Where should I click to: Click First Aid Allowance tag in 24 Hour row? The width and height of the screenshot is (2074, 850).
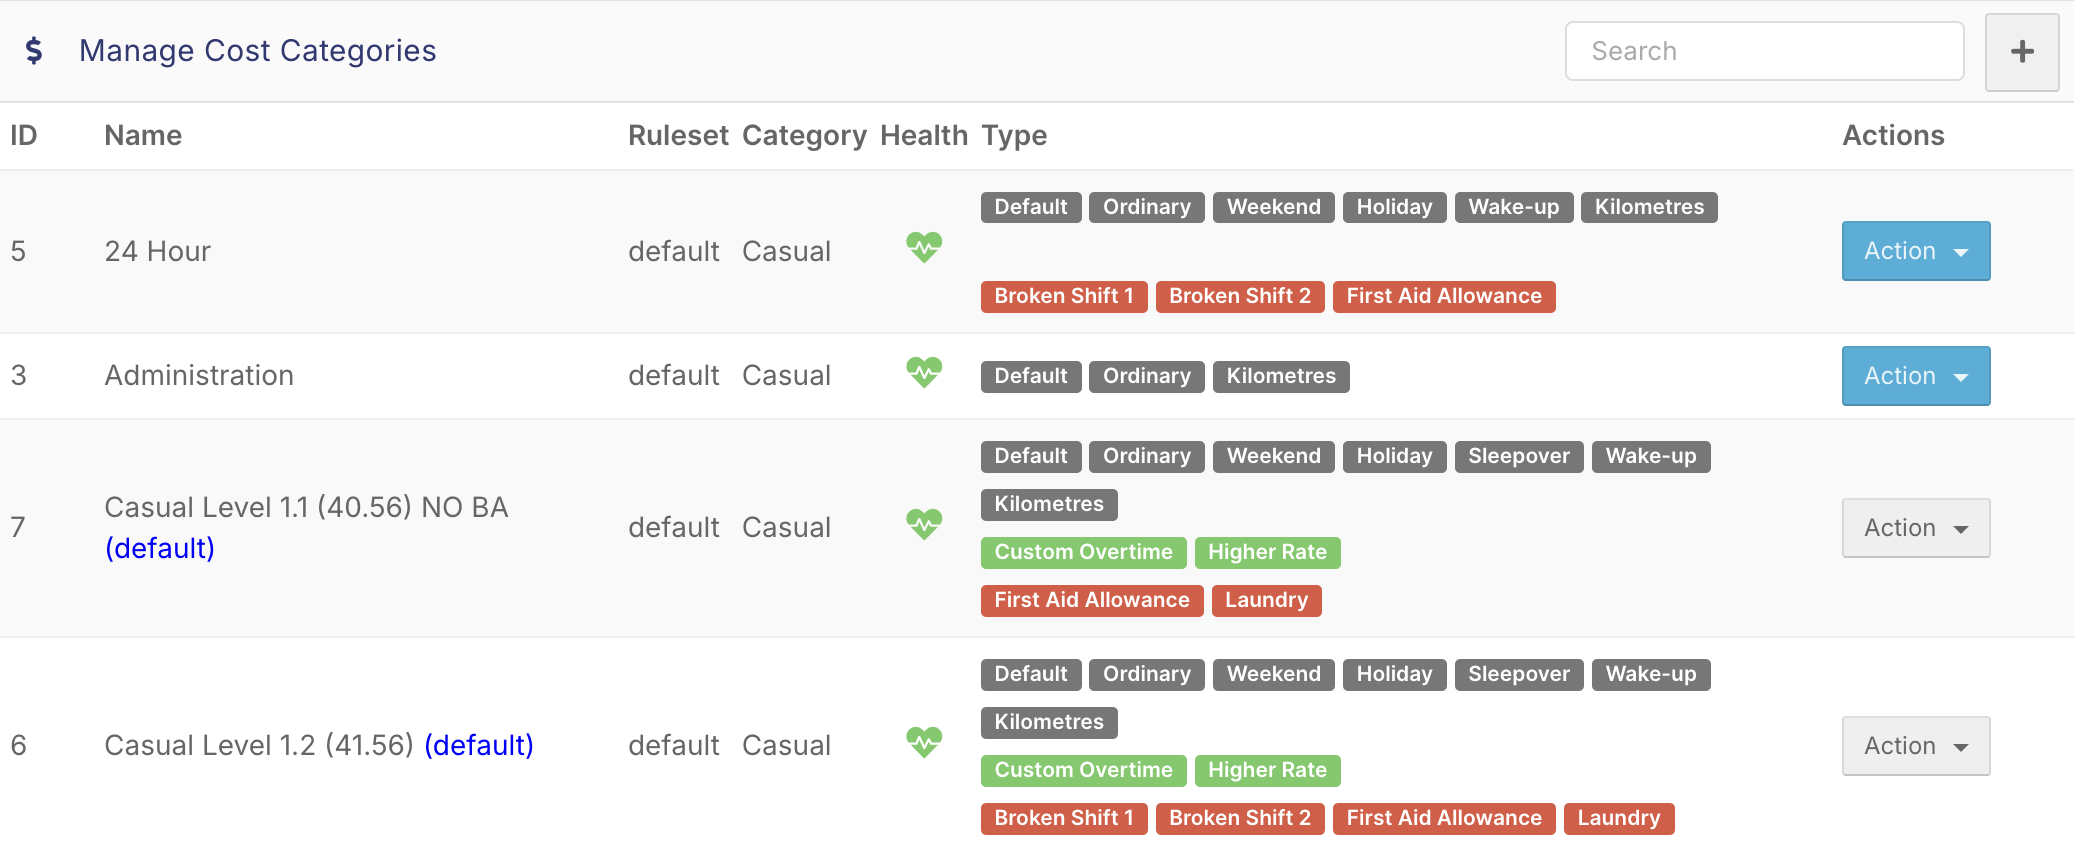[1444, 296]
